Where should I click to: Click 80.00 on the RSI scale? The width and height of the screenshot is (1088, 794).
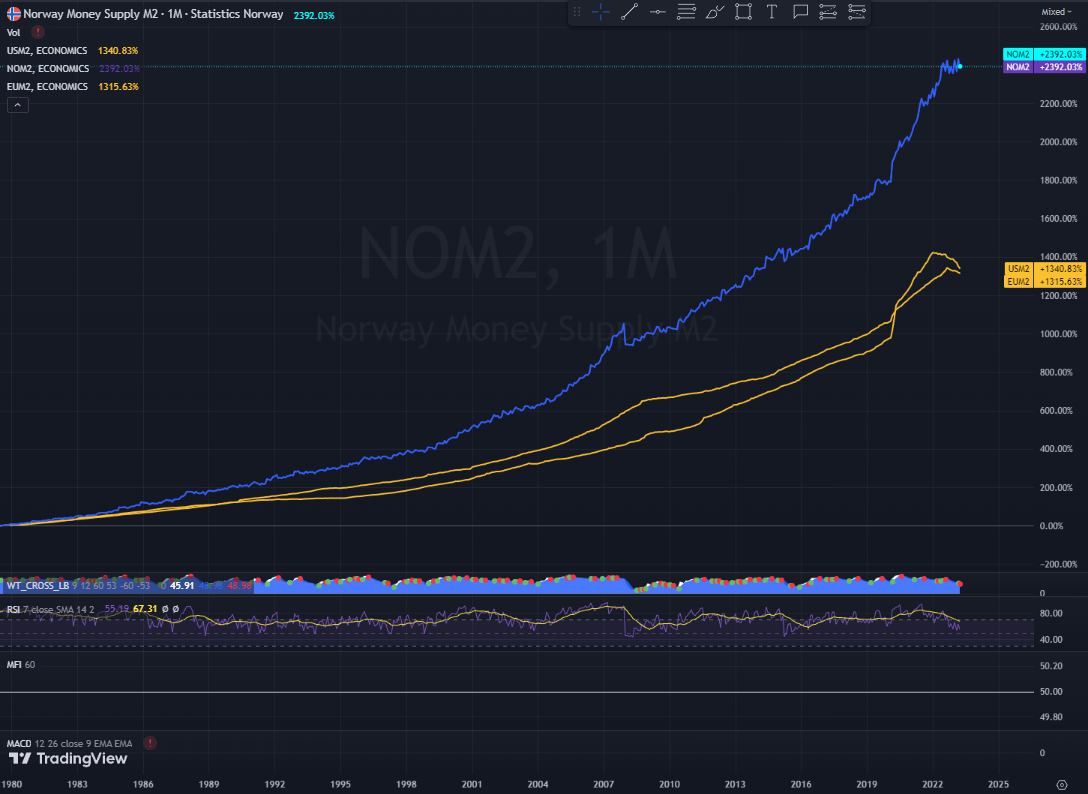1051,614
